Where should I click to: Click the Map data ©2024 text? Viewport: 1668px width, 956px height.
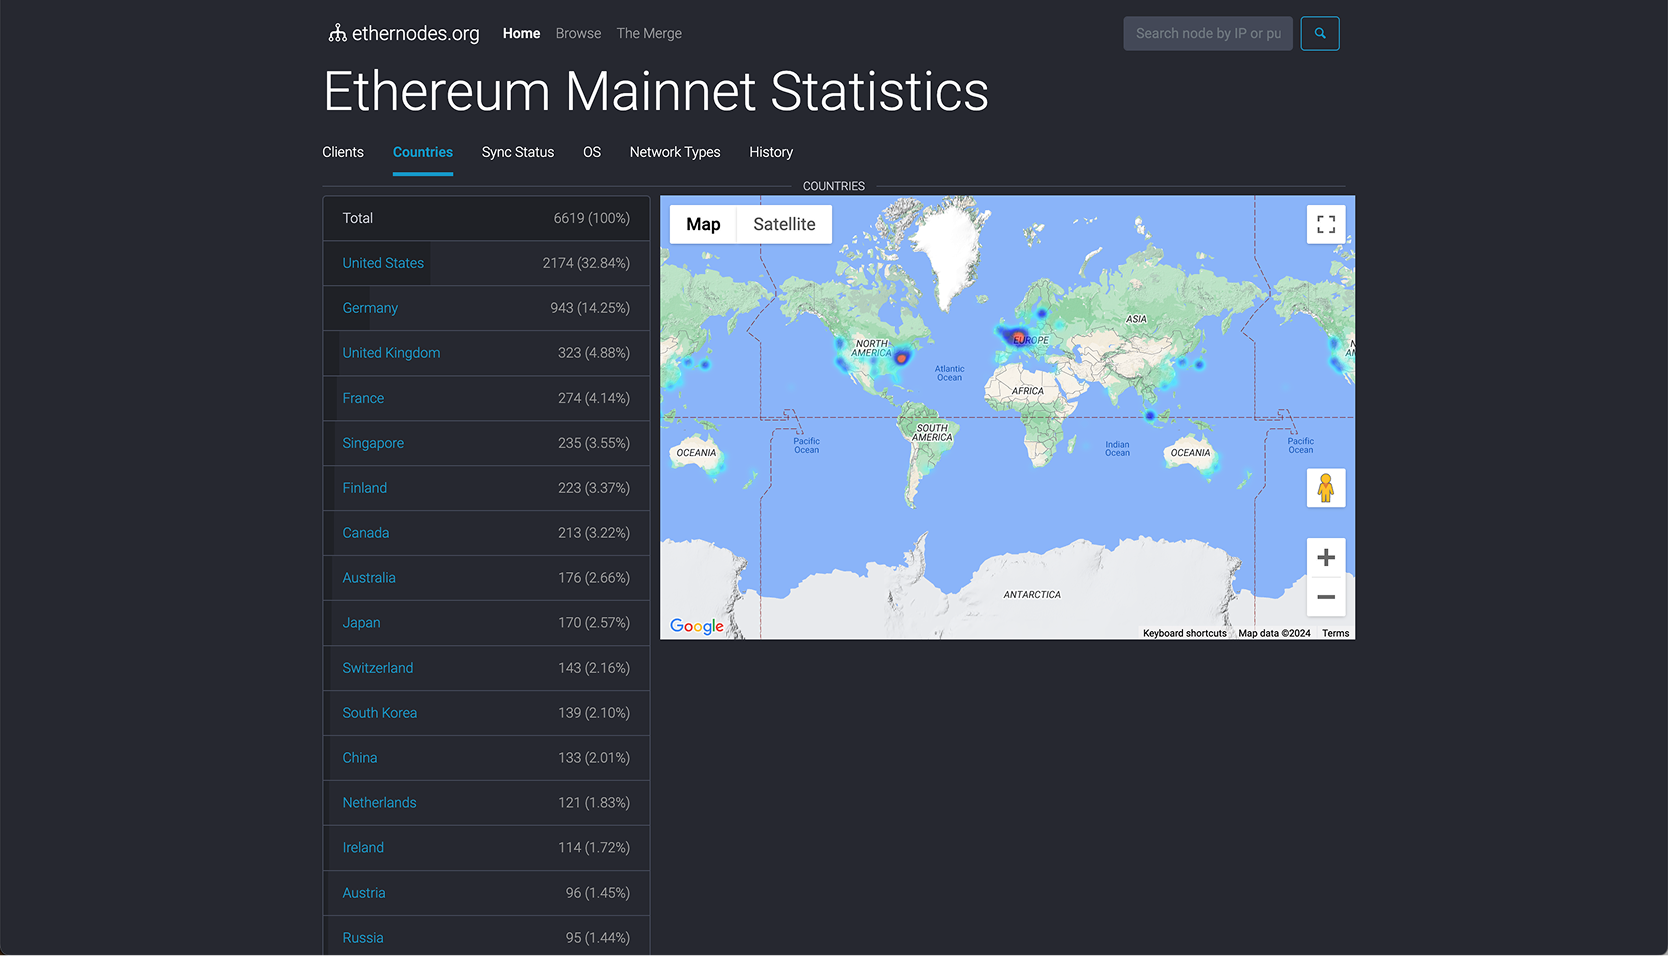[1274, 633]
